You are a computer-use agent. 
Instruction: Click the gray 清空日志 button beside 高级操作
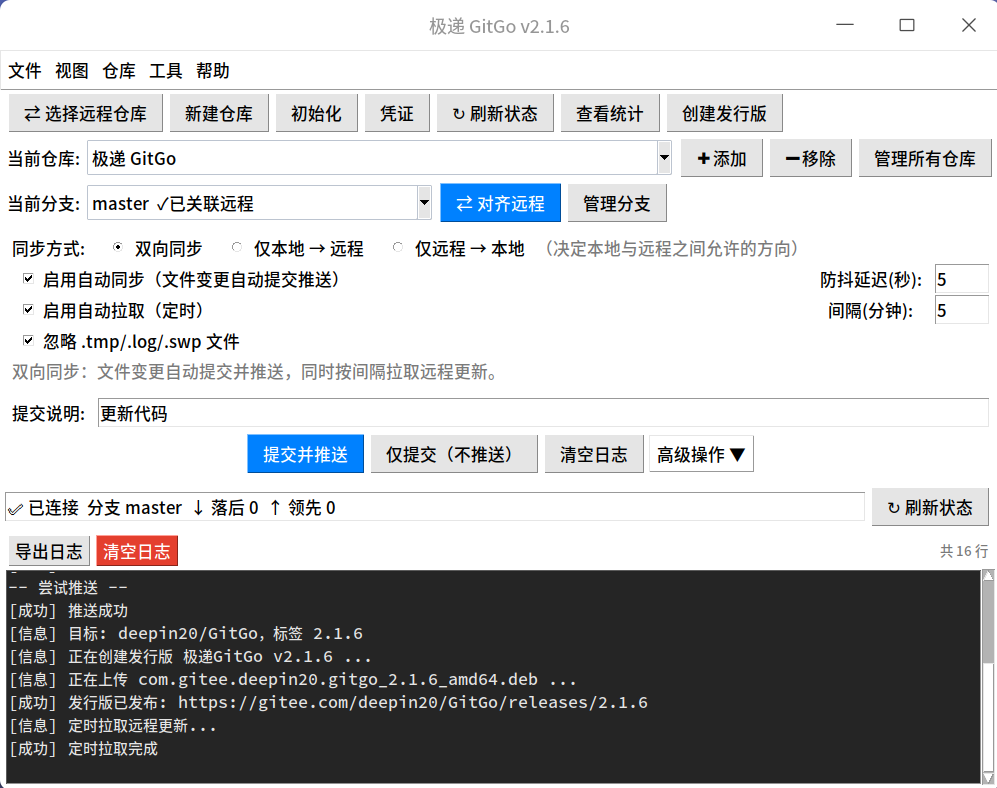[594, 454]
